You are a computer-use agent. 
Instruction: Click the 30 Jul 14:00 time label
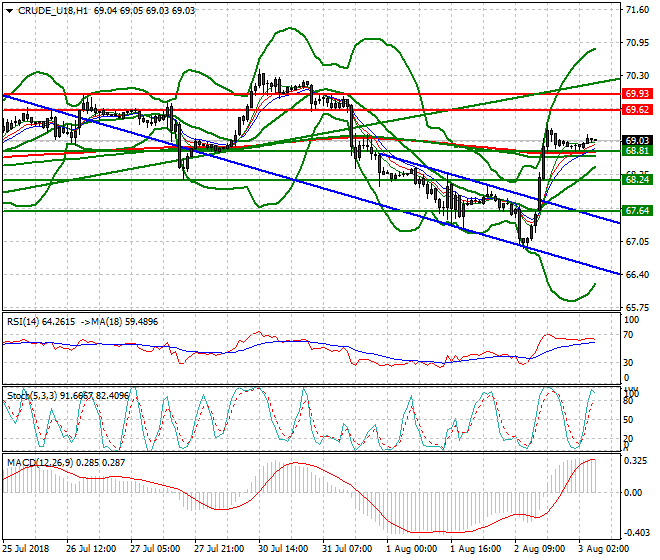pos(283,549)
